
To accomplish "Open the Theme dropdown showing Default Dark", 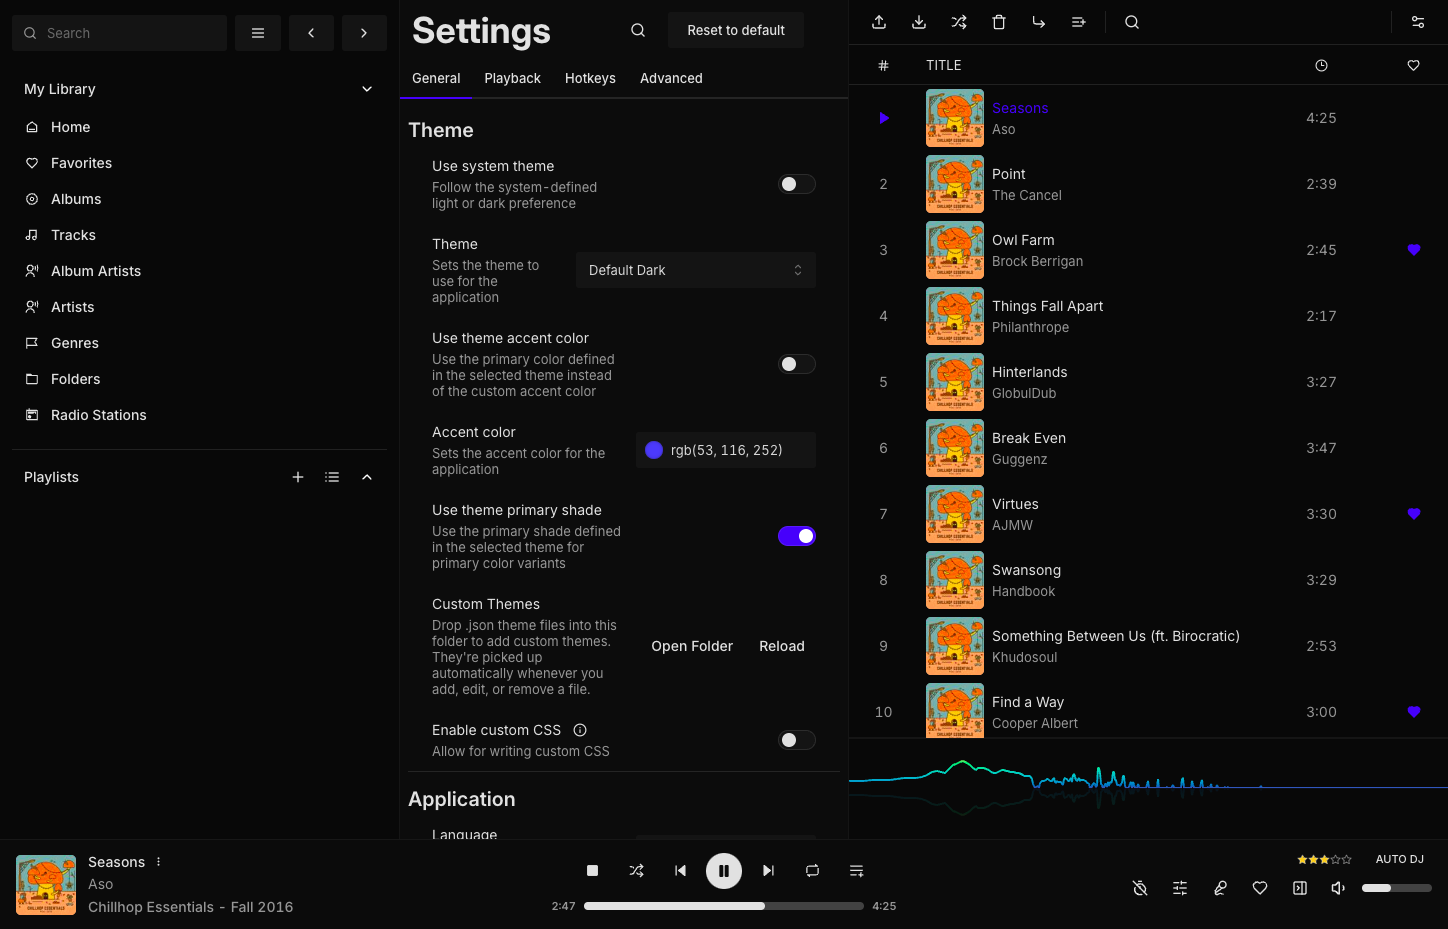I will click(696, 270).
